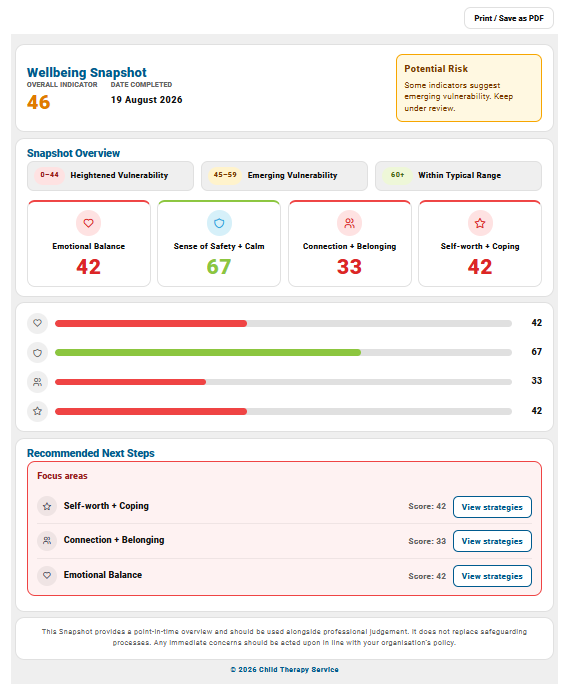
Task: Select the 60+ Within Typical Range legend
Action: 458,176
